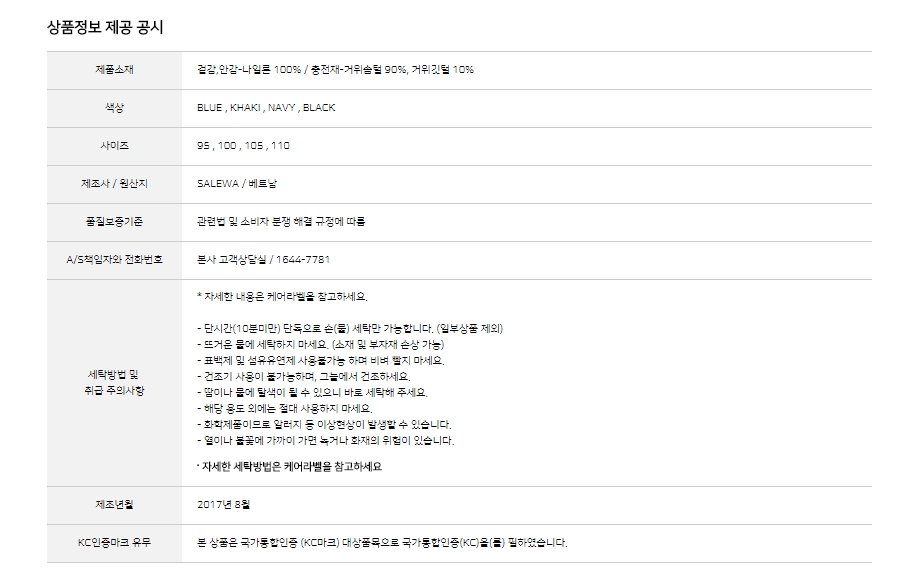Select the 사이즈 row label
This screenshot has width=920, height=570.
click(x=115, y=146)
